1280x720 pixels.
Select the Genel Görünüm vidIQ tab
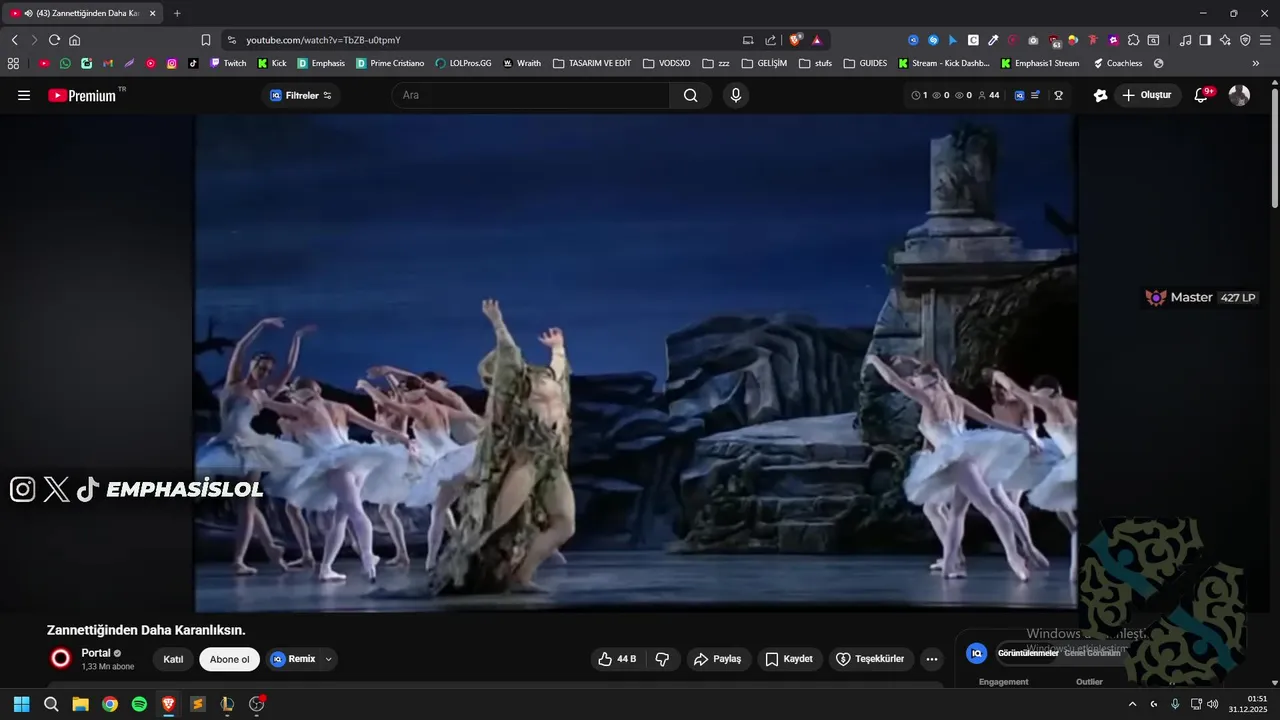tap(1092, 653)
